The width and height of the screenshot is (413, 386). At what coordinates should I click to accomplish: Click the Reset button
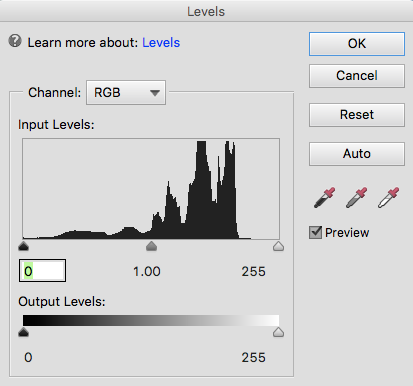click(x=357, y=115)
